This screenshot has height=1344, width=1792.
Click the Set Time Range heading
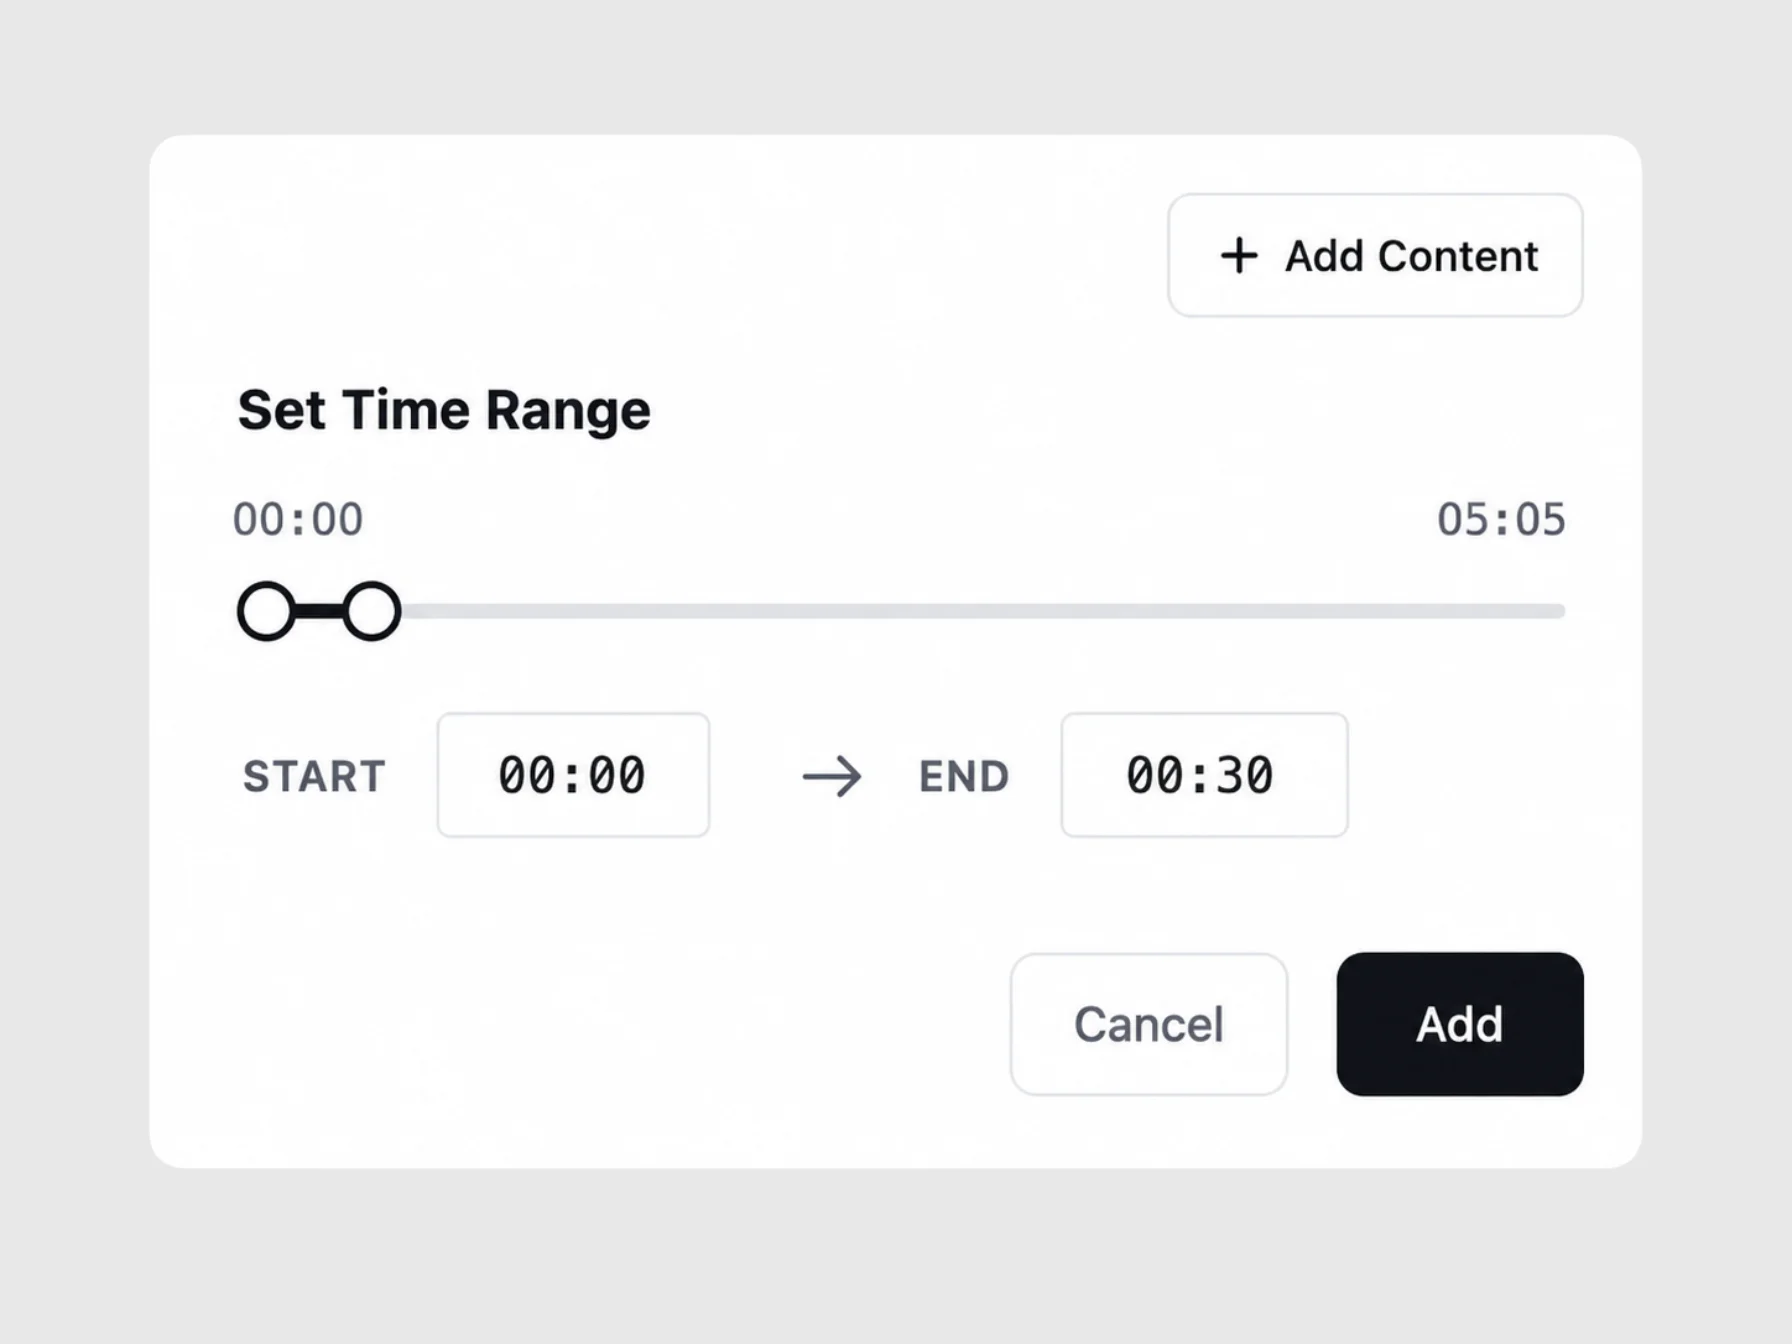point(444,410)
